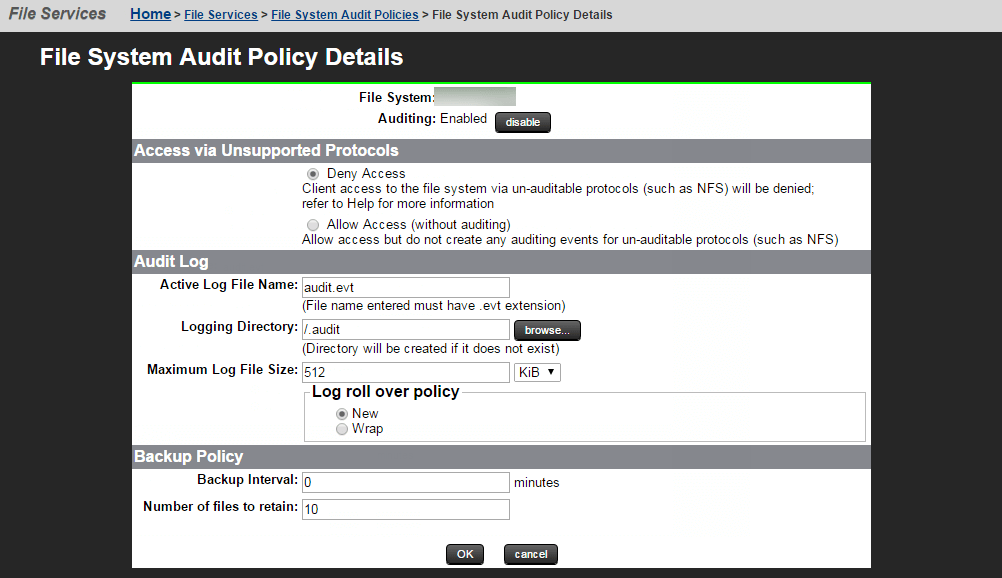This screenshot has height=578, width=1002.
Task: Open the KiB size unit dropdown
Action: point(537,372)
